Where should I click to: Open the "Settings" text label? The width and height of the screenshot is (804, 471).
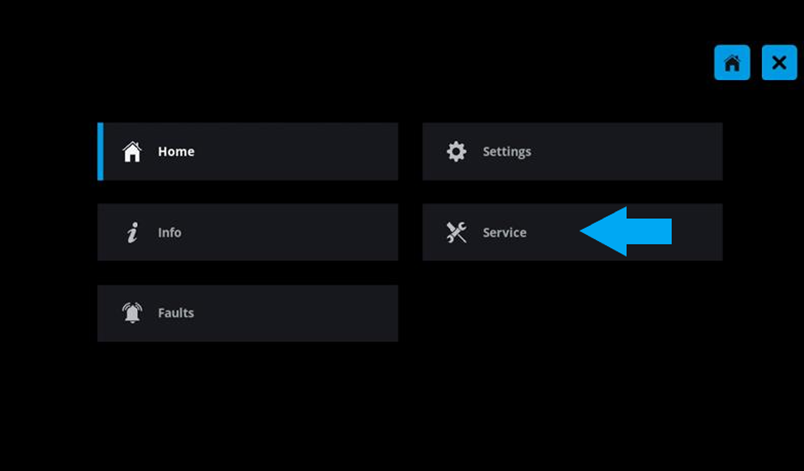coord(507,152)
